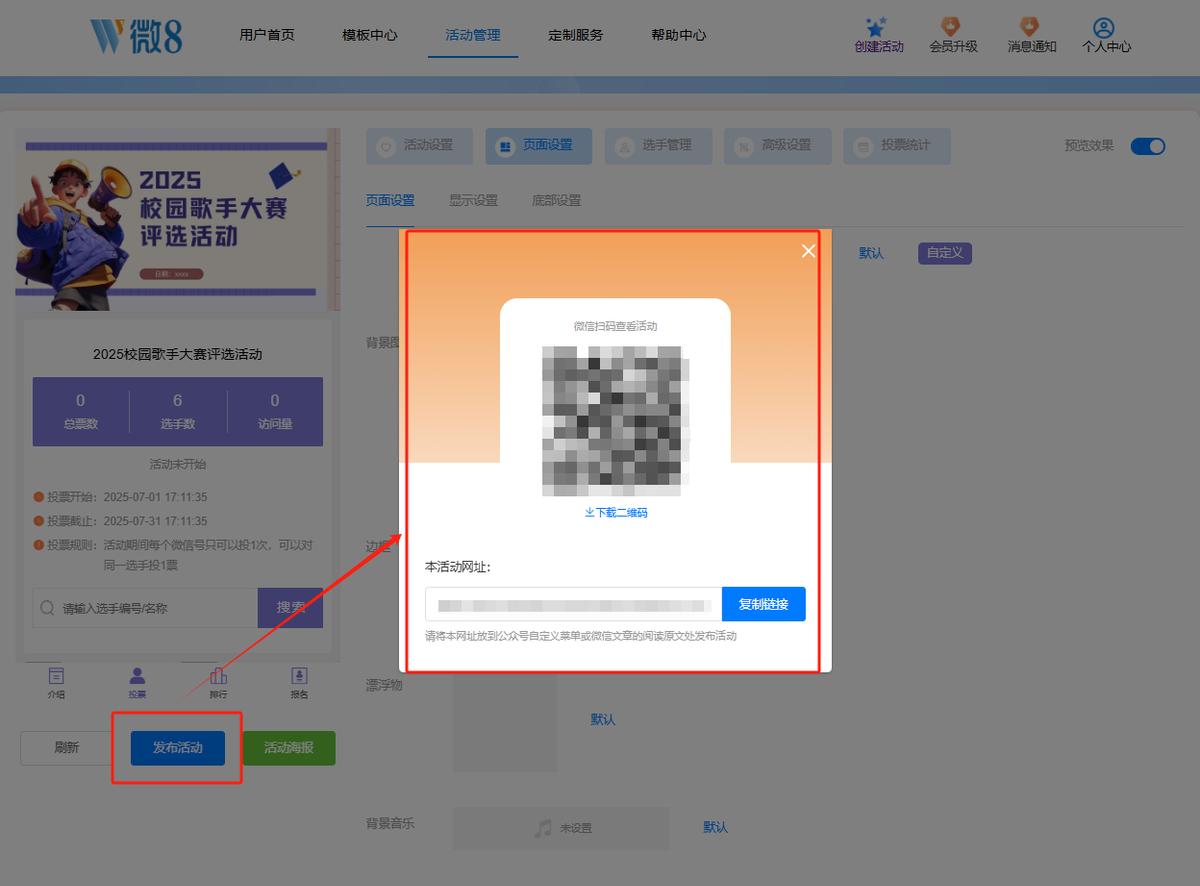Select the 页面设置 tab with grid icon
This screenshot has width=1200, height=886.
coord(538,146)
